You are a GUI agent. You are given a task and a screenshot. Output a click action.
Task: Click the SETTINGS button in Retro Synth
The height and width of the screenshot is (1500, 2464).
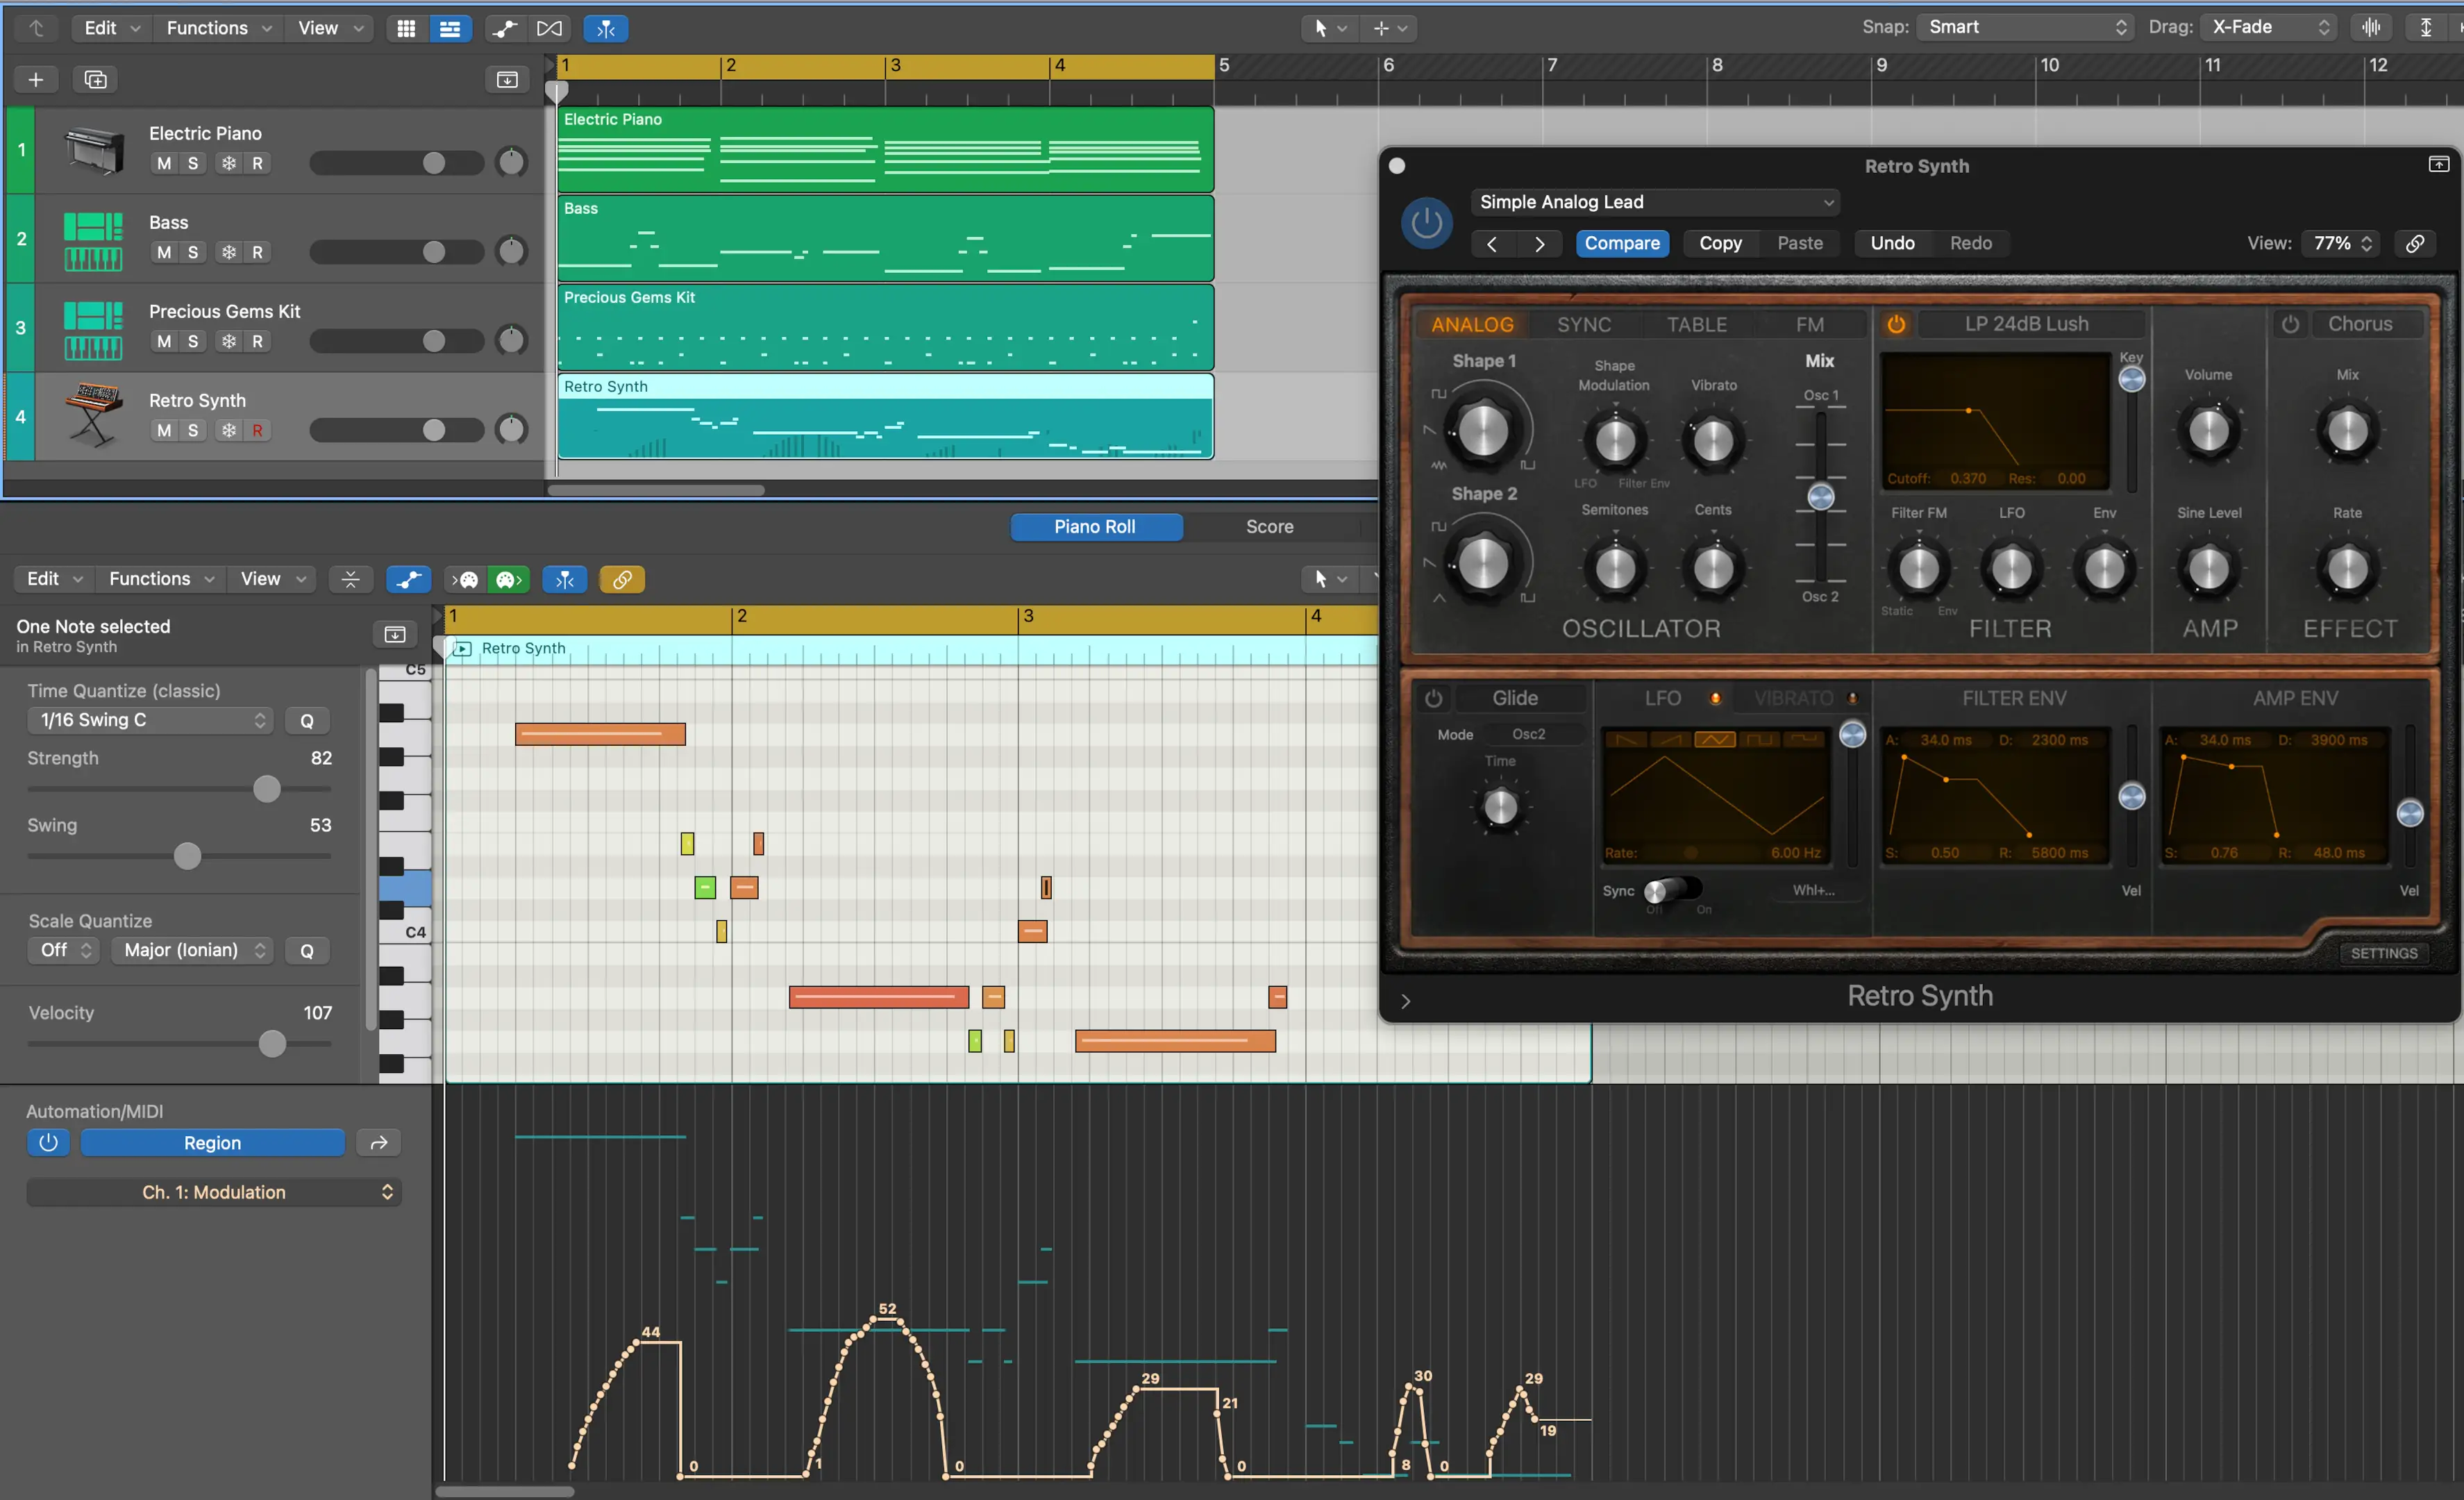[x=2384, y=953]
